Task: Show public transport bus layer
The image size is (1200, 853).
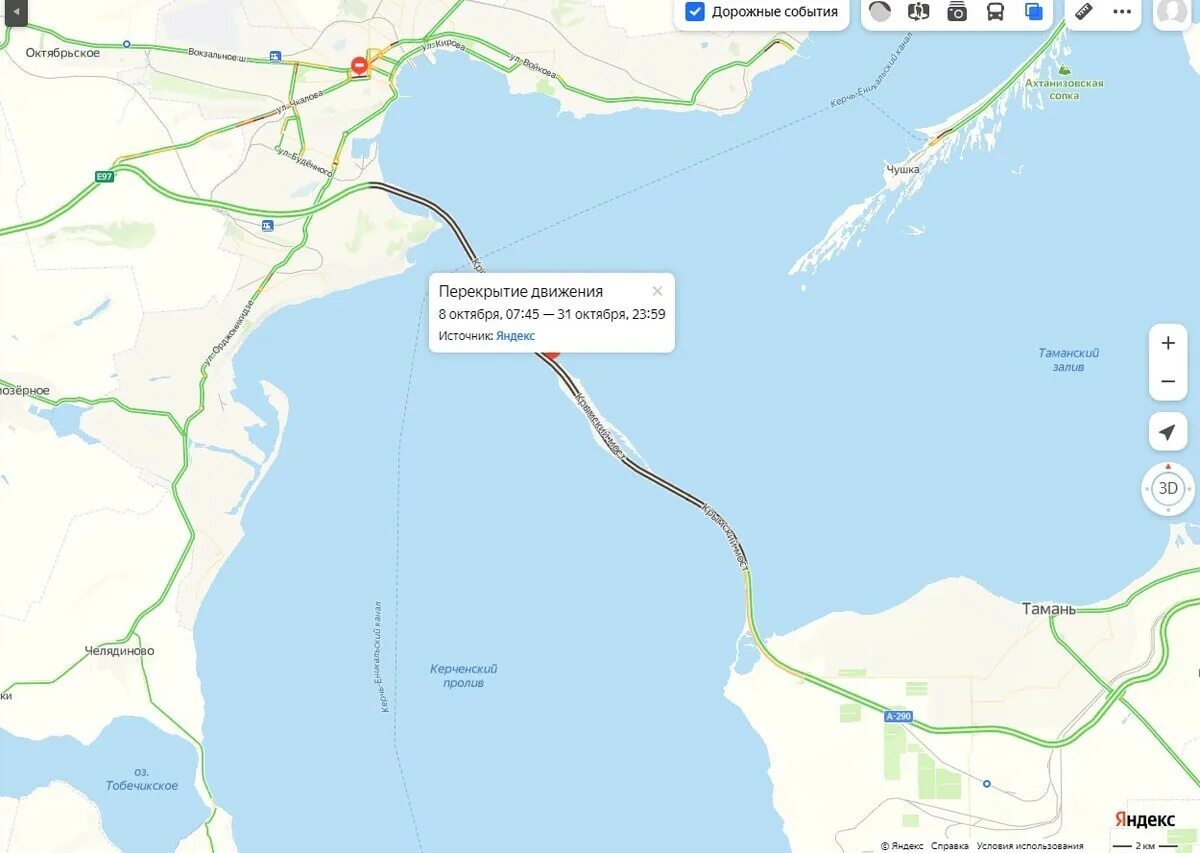Action: click(996, 12)
